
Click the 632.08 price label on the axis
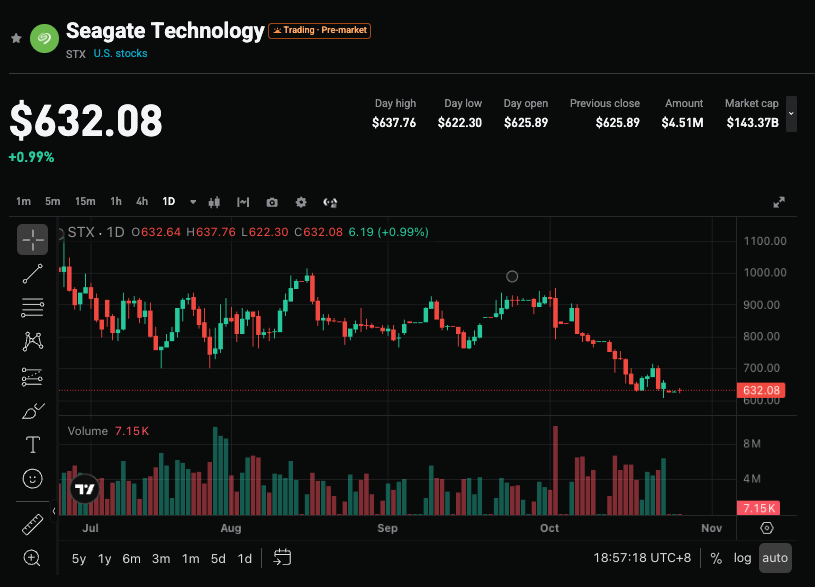pyautogui.click(x=761, y=390)
